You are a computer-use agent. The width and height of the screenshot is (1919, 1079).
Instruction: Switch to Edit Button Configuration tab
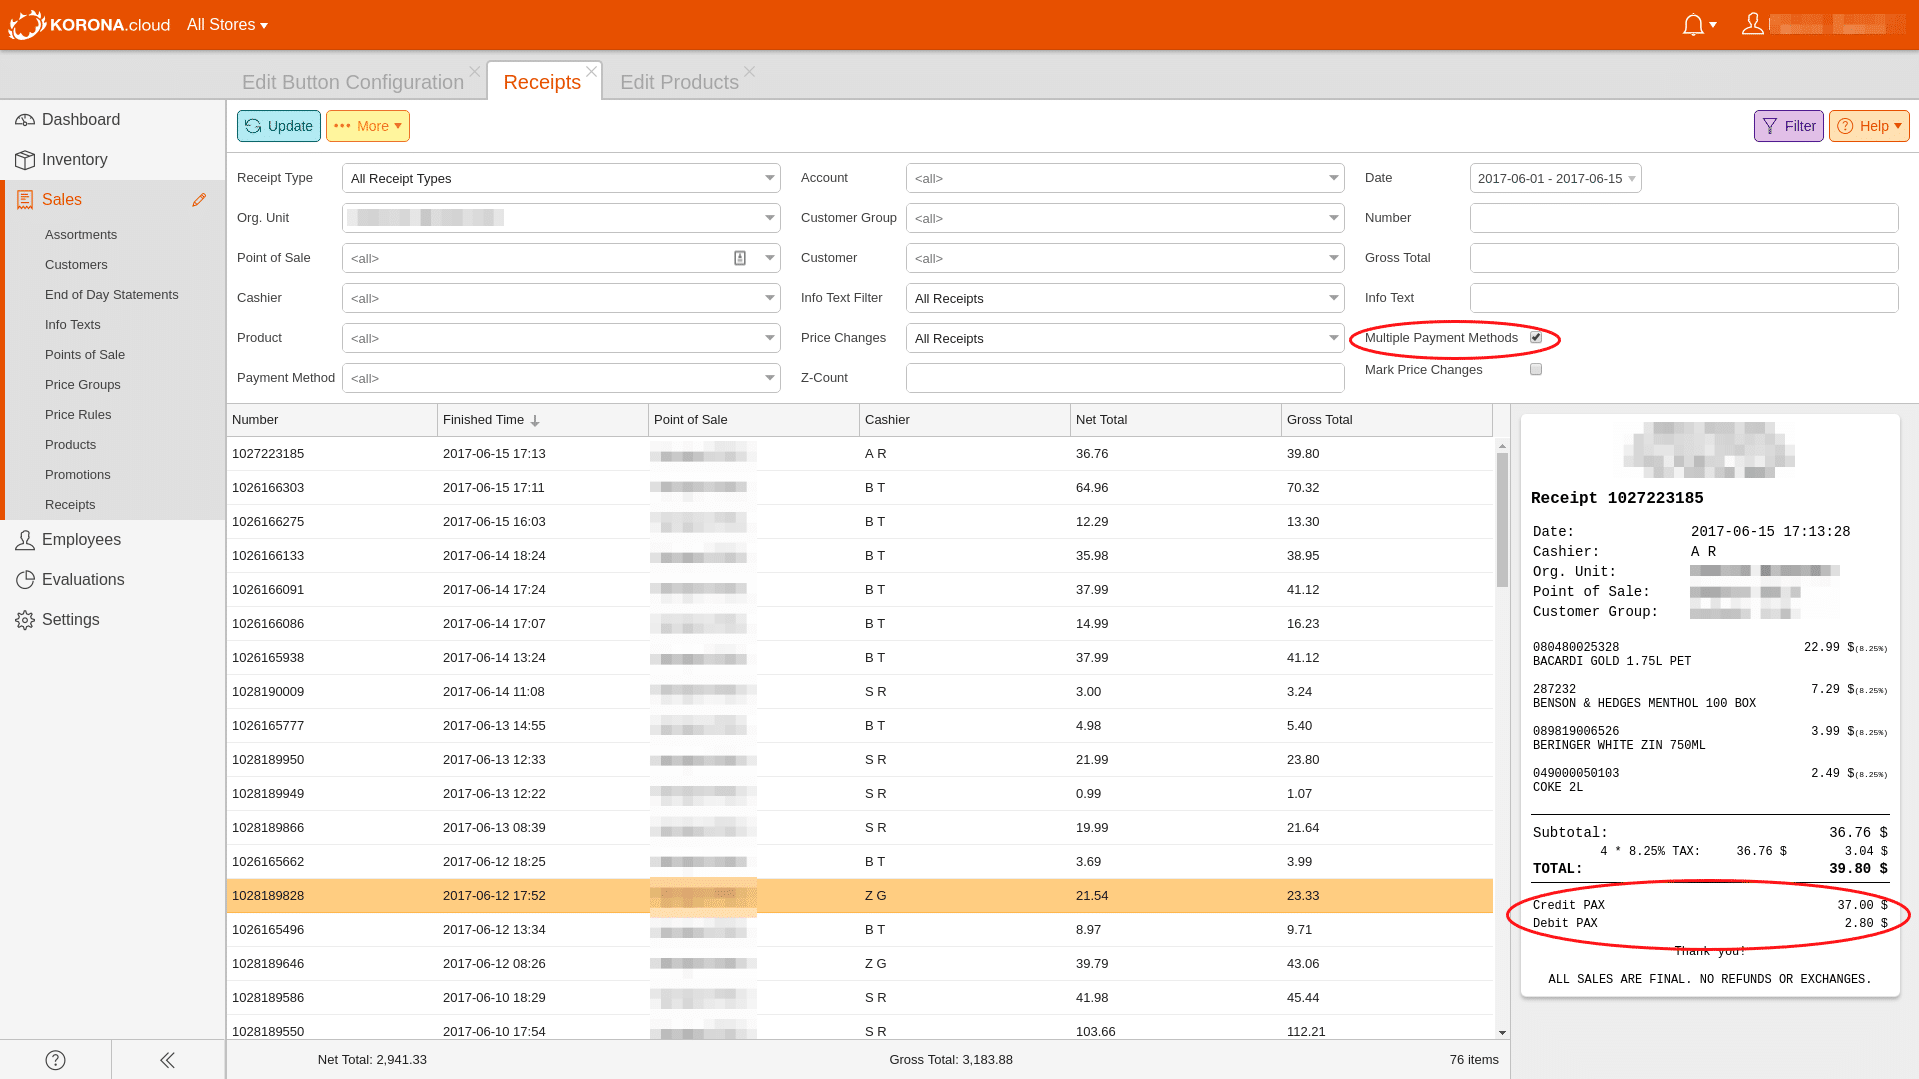click(353, 82)
